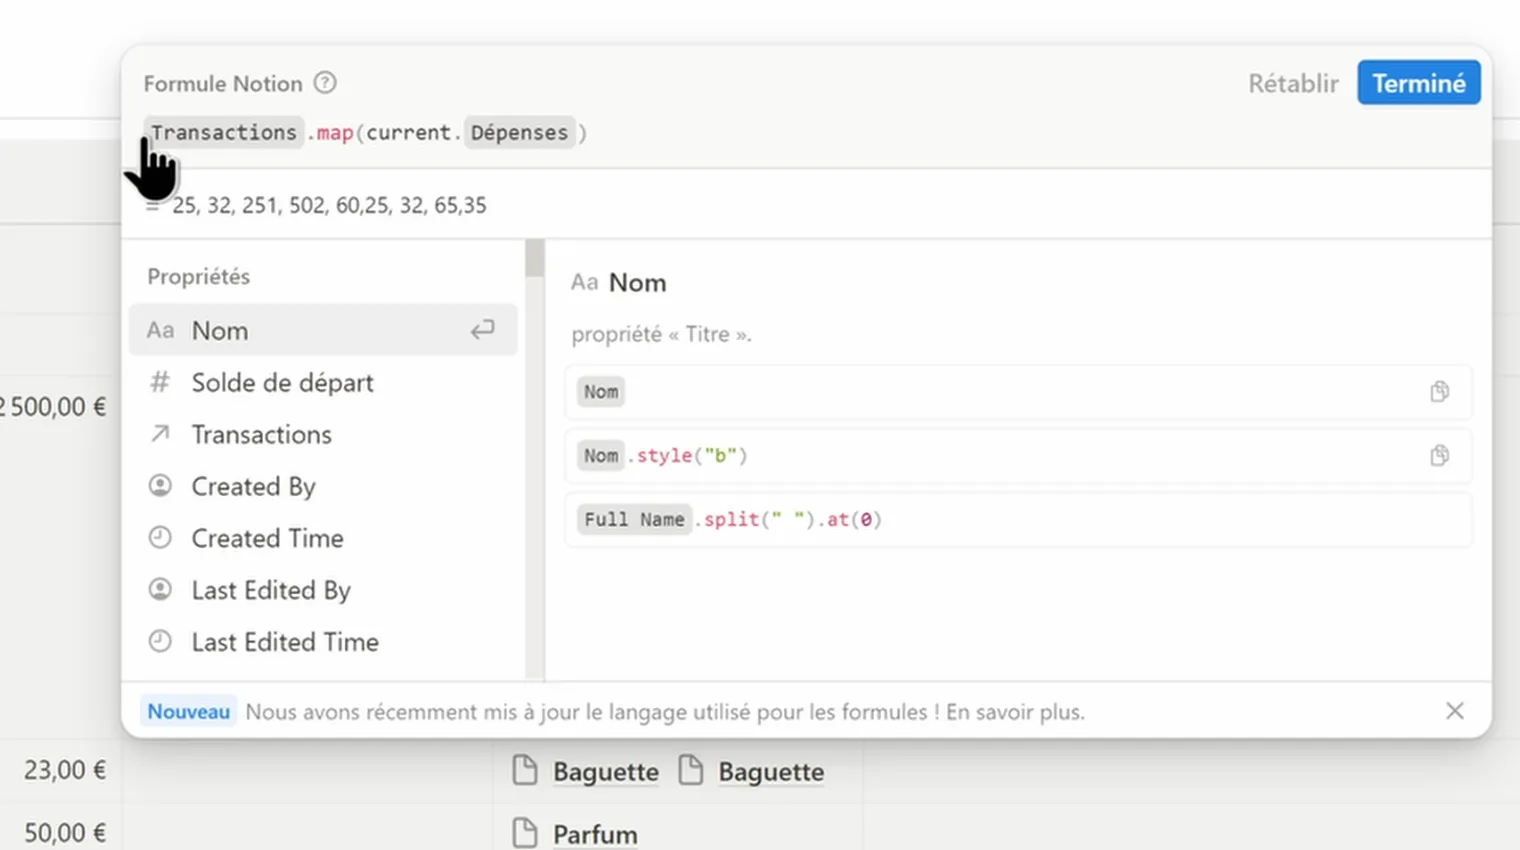The width and height of the screenshot is (1520, 850).
Task: Click the person icon of Created By
Action: click(x=160, y=486)
